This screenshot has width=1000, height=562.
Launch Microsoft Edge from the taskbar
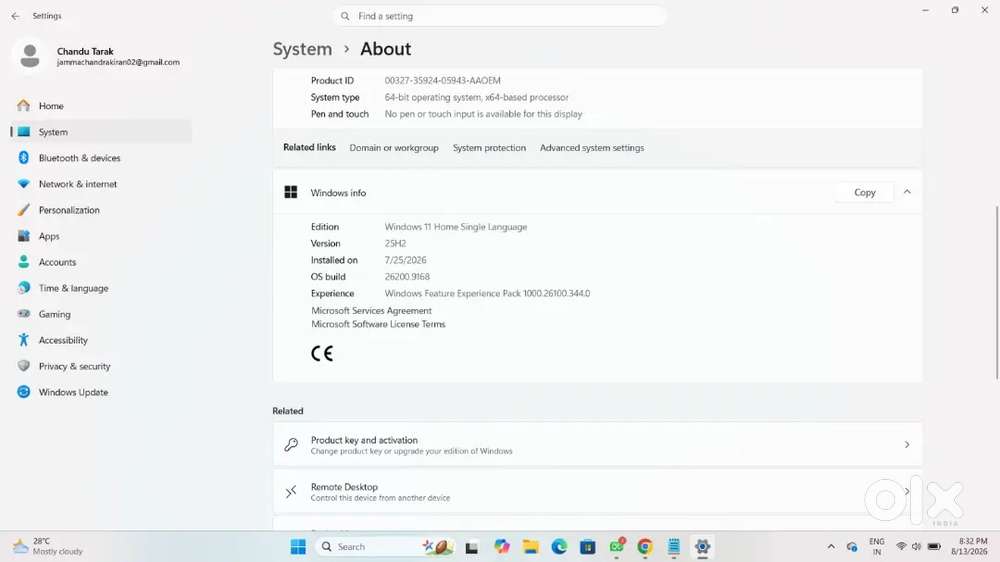pos(559,547)
